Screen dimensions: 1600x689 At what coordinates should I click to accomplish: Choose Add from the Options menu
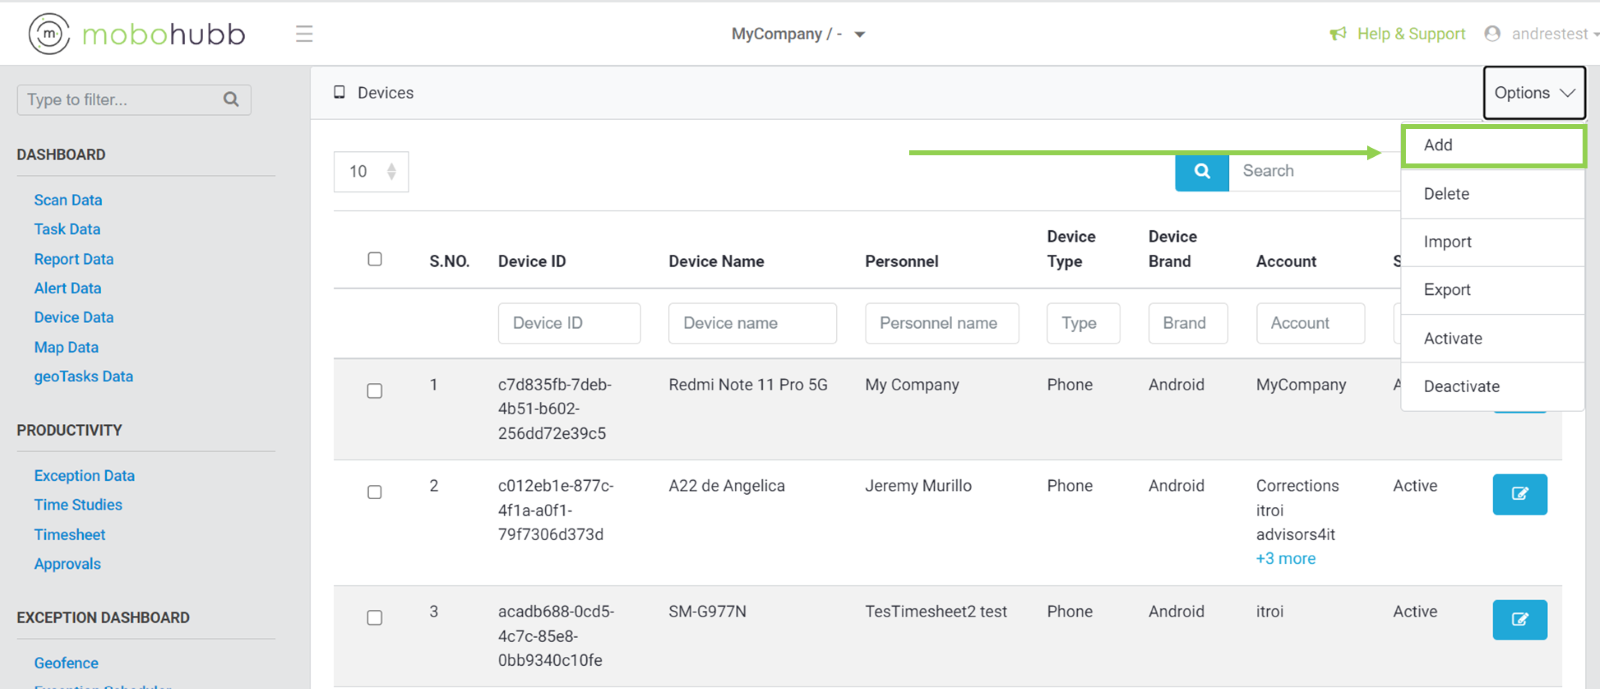coord(1492,145)
